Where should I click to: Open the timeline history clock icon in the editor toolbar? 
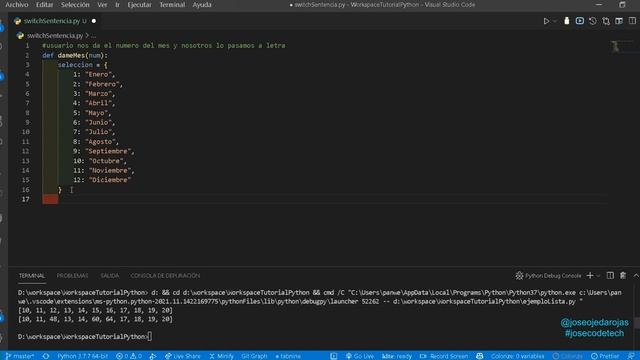(593, 21)
